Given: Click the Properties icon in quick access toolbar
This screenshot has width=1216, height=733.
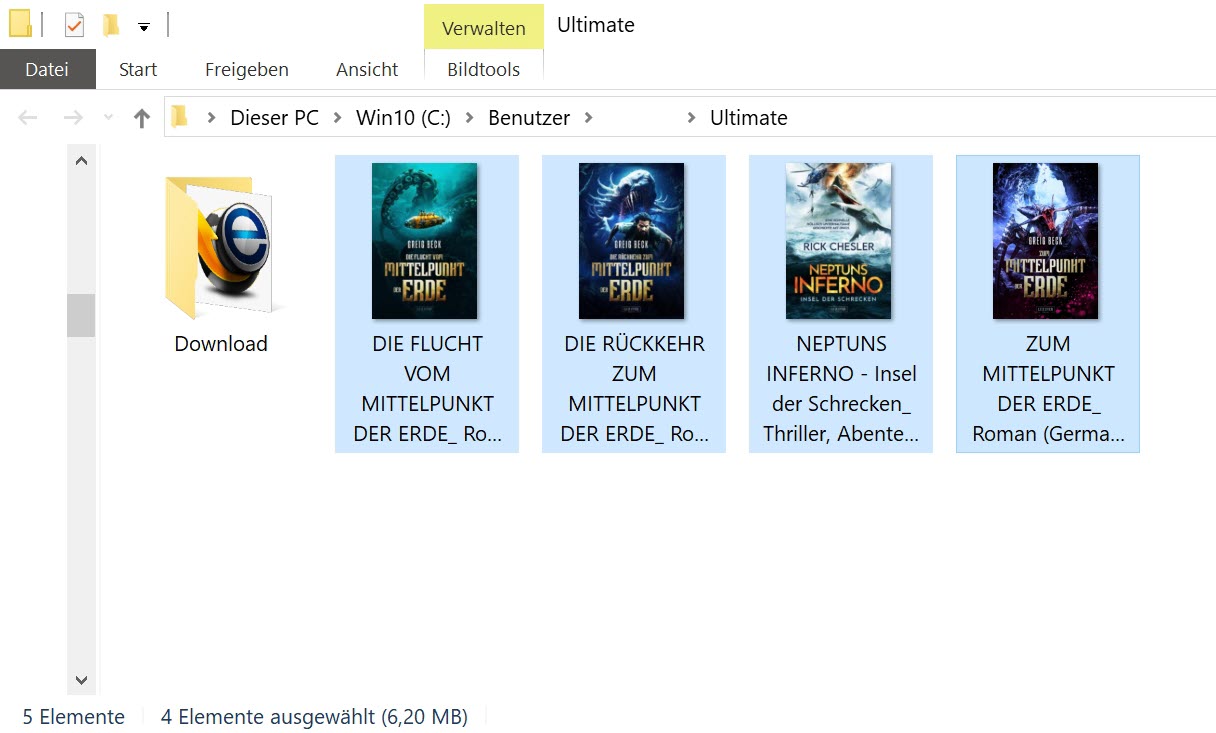Looking at the screenshot, I should (x=74, y=25).
